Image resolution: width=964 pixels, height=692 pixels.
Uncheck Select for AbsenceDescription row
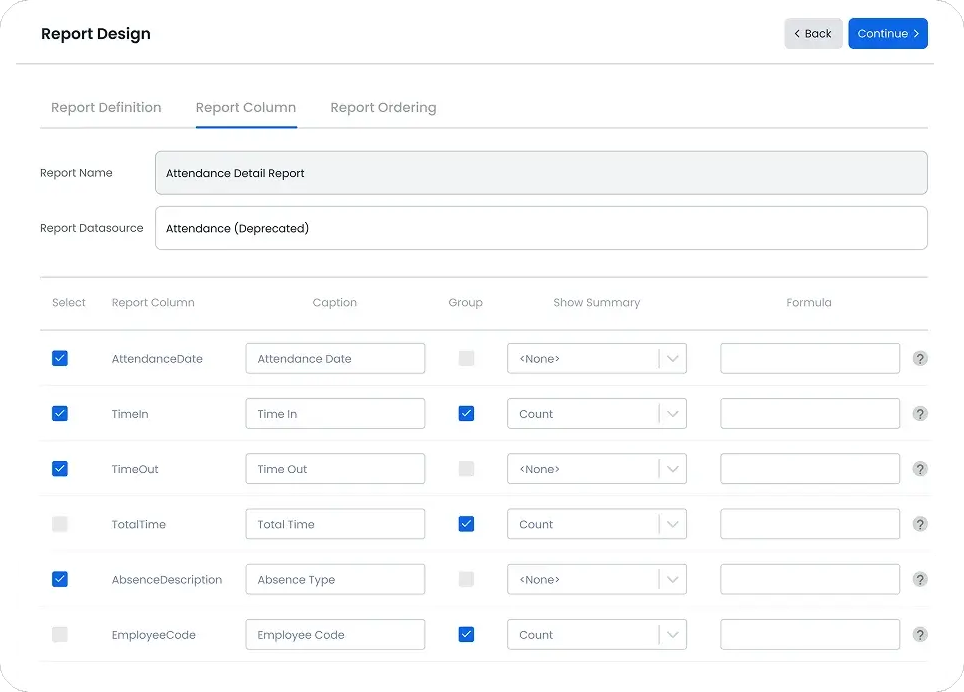(60, 580)
